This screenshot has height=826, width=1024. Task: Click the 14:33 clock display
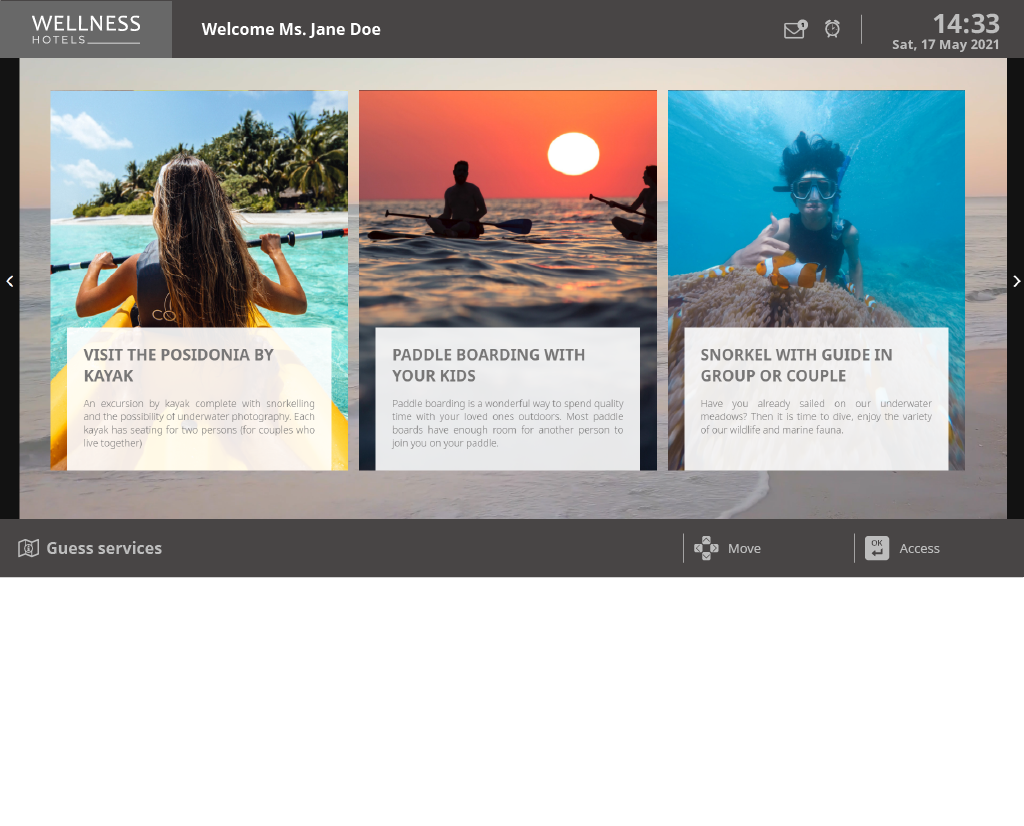click(965, 23)
